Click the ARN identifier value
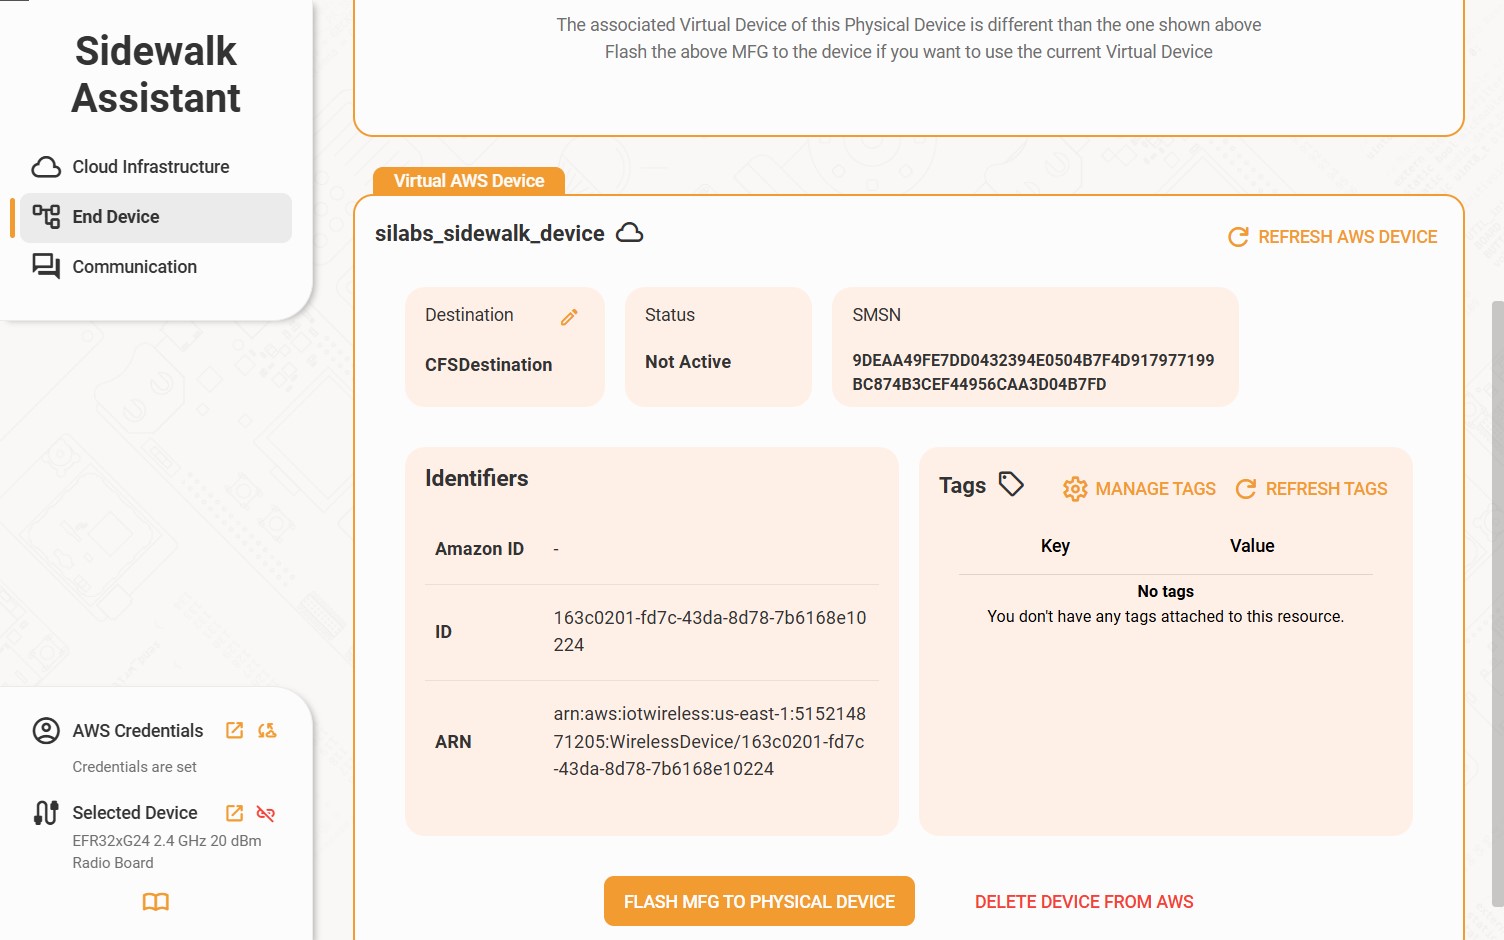The width and height of the screenshot is (1504, 940). pos(709,742)
